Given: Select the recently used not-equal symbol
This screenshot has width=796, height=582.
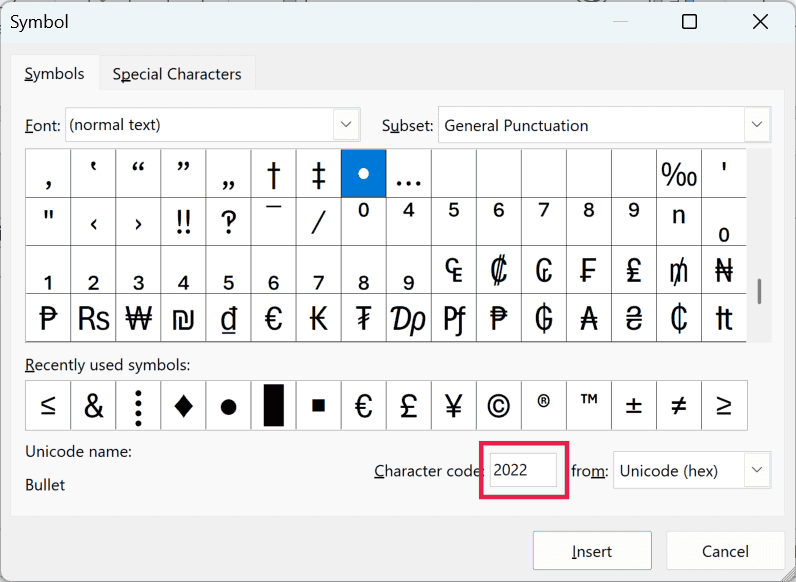Looking at the screenshot, I should pyautogui.click(x=679, y=405).
